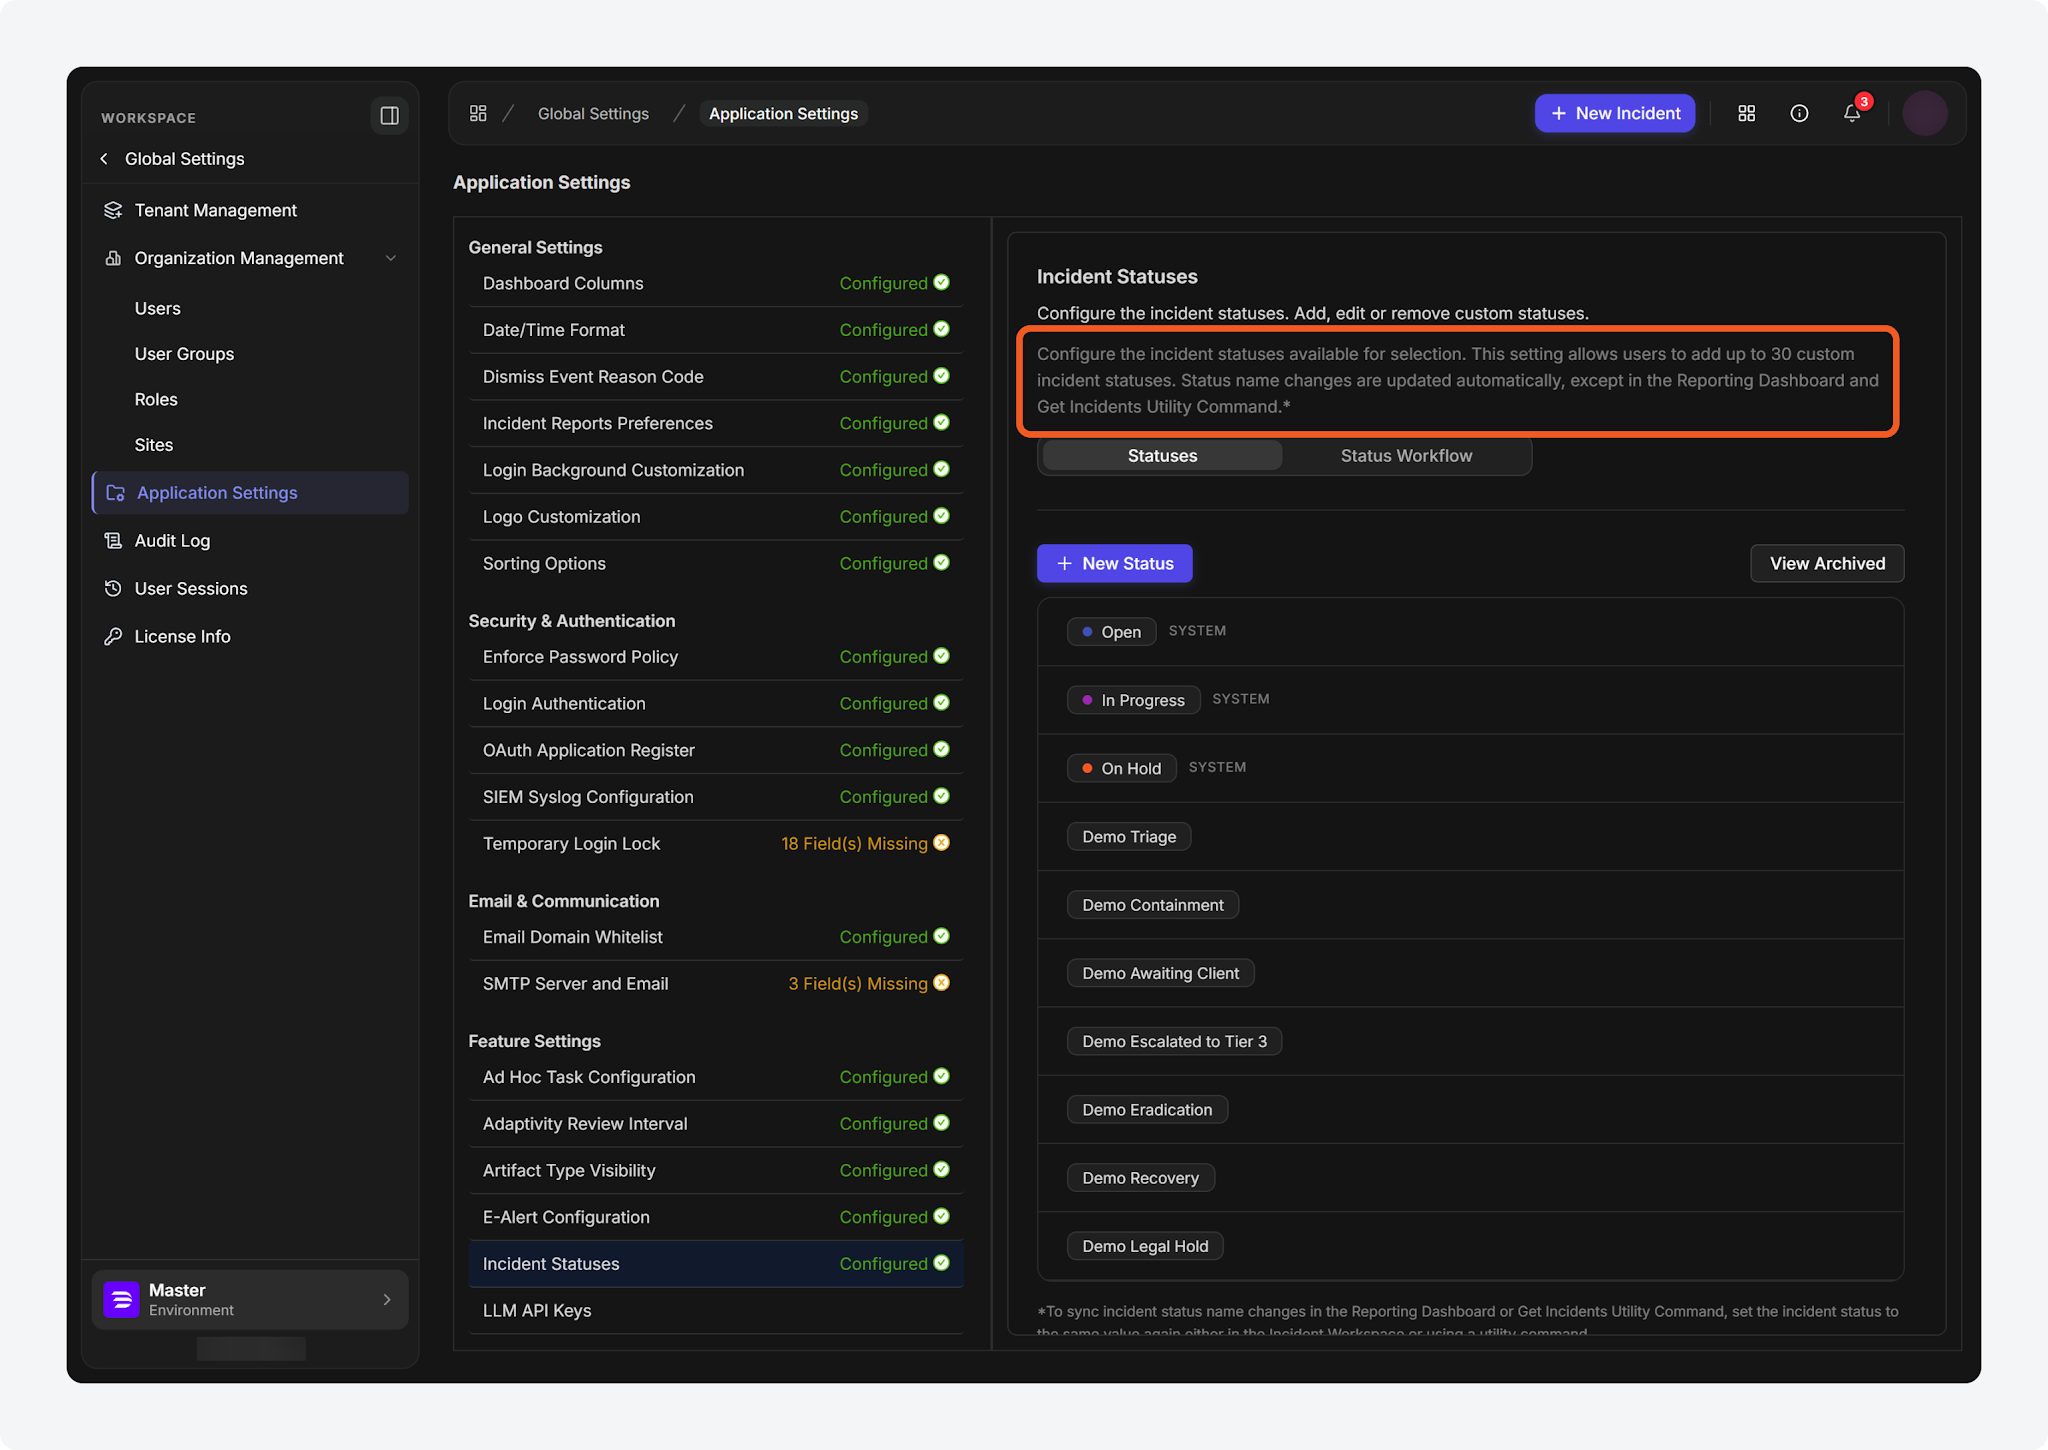Click the Tenant Management layers icon
The width and height of the screenshot is (2048, 1450).
(x=113, y=210)
